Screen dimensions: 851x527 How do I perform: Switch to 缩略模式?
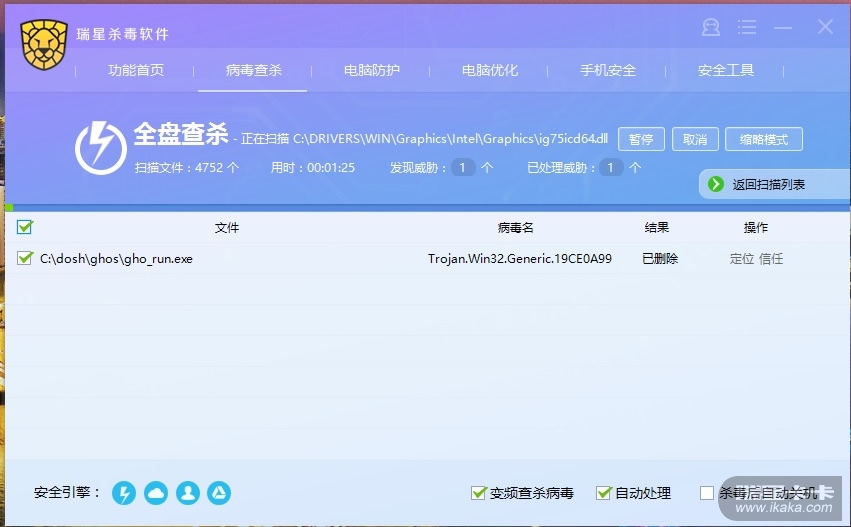[764, 139]
